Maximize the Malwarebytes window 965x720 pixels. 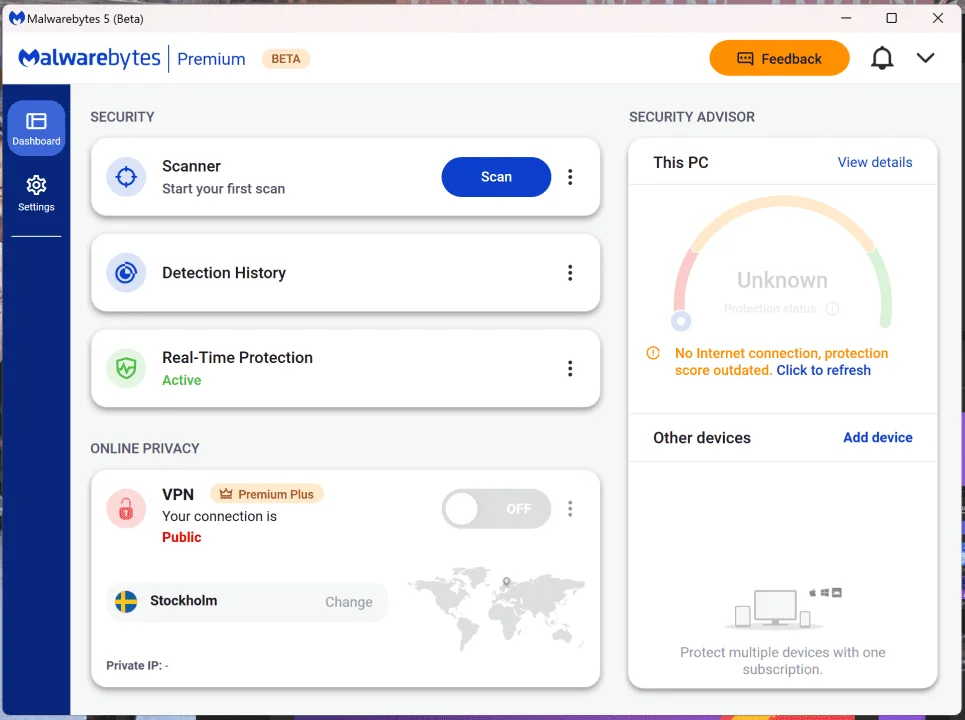891,18
